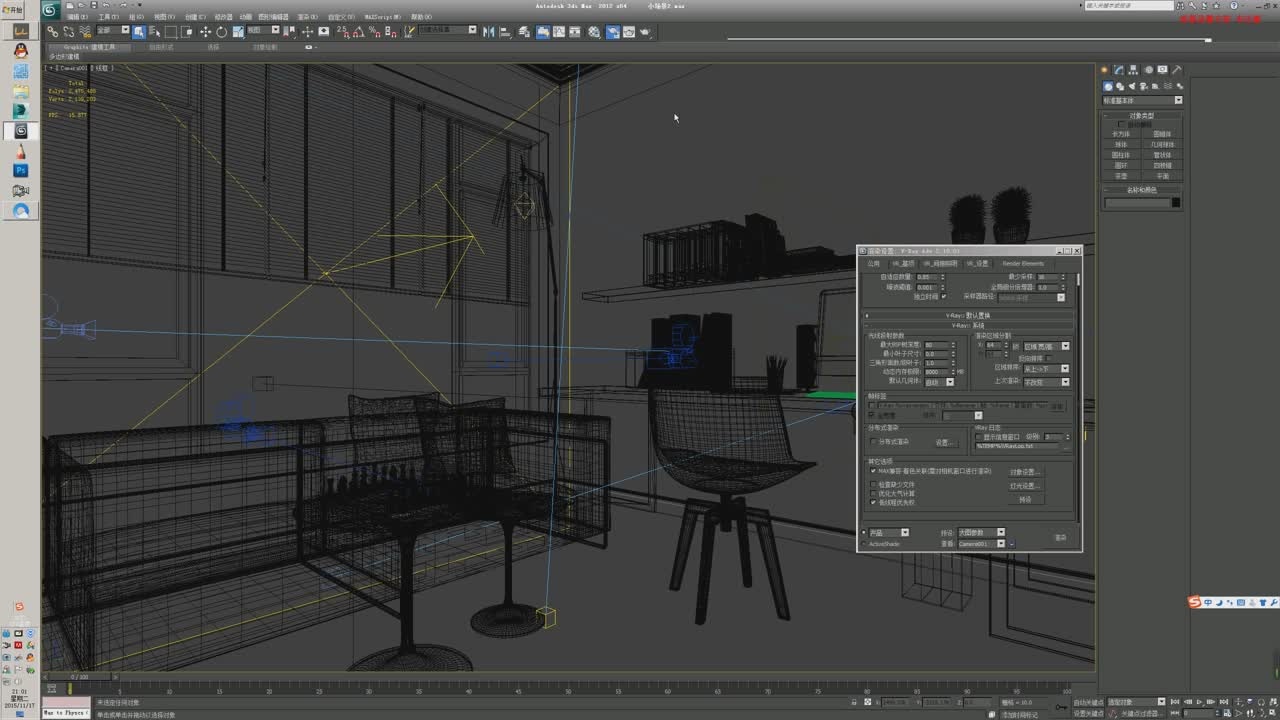Collapse the V-Ray 系统 rollout
1280x720 pixels.
coord(968,325)
